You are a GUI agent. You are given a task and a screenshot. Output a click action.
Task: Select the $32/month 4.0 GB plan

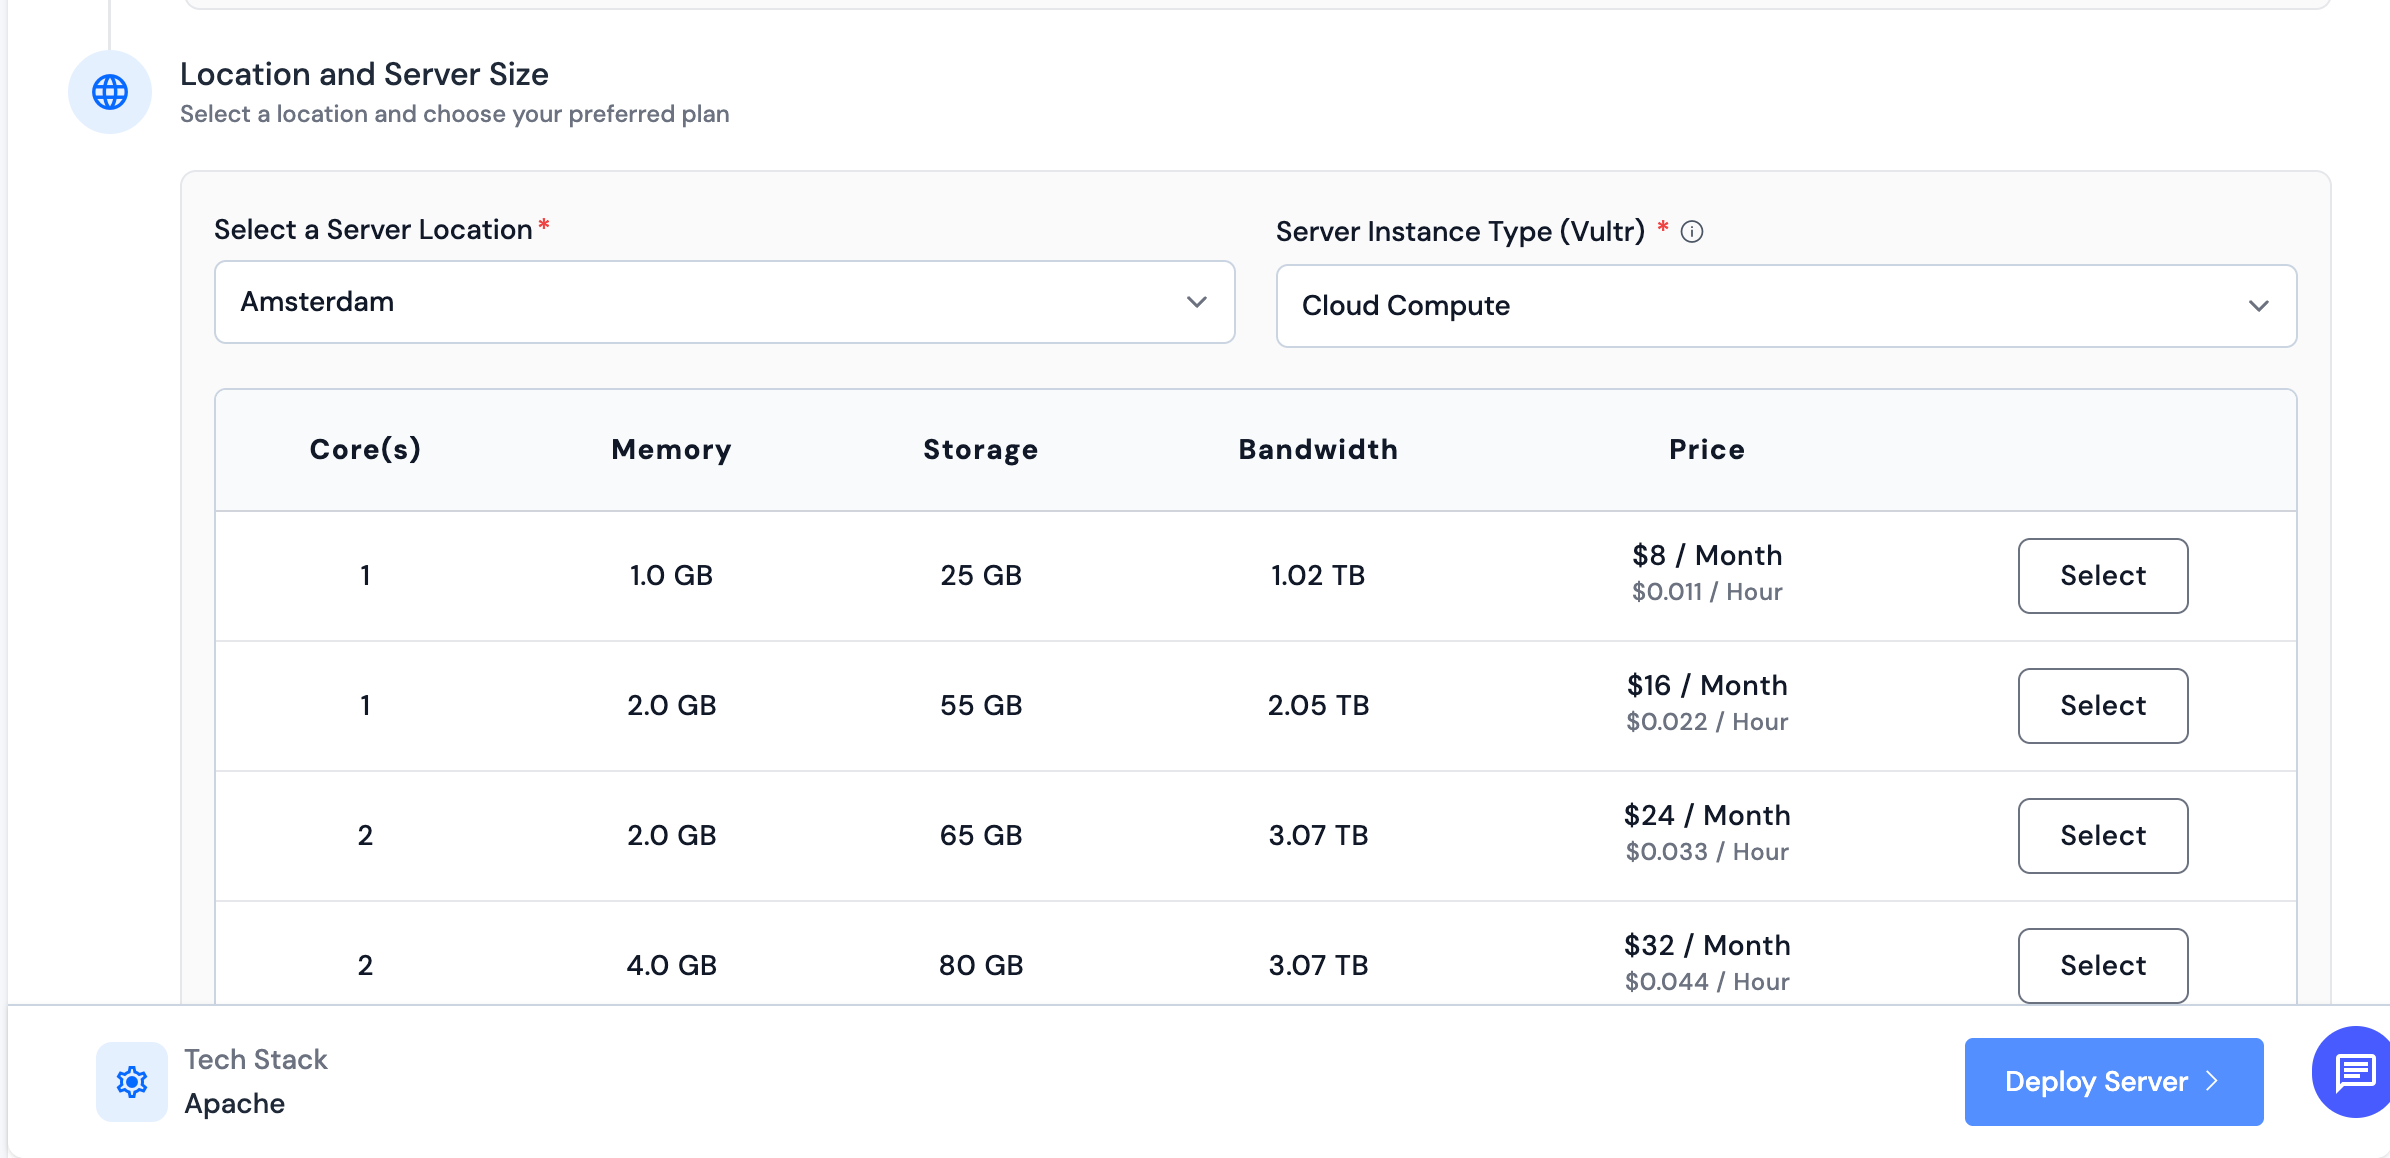pyautogui.click(x=2102, y=965)
